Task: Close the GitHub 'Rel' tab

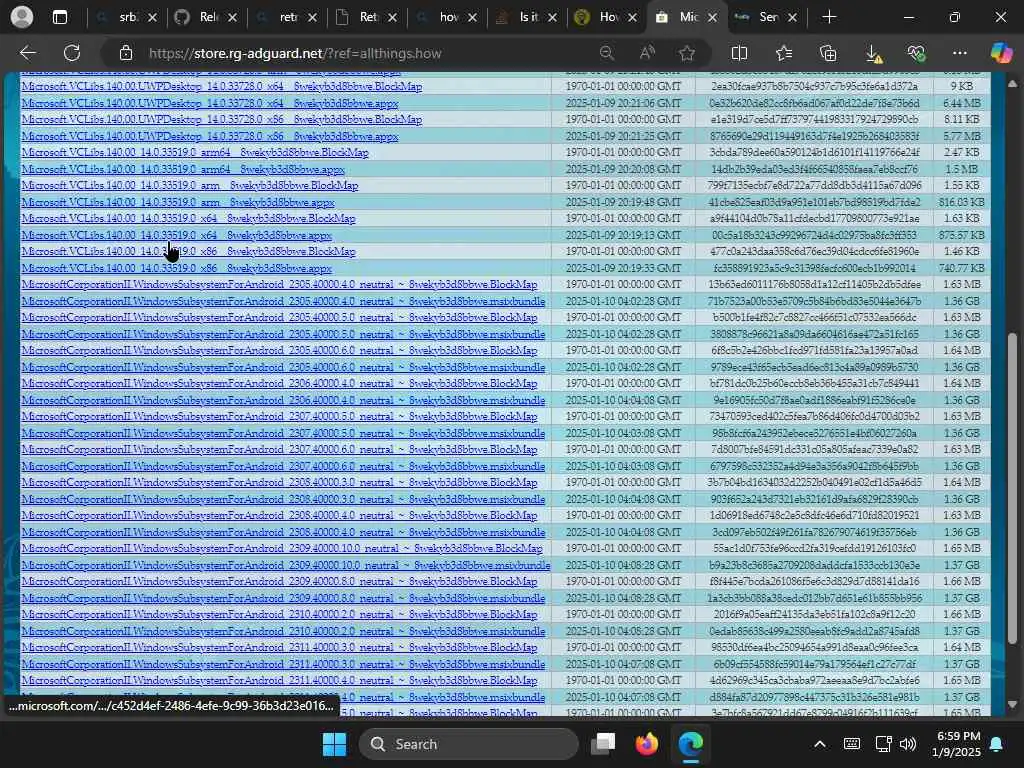Action: pyautogui.click(x=232, y=18)
